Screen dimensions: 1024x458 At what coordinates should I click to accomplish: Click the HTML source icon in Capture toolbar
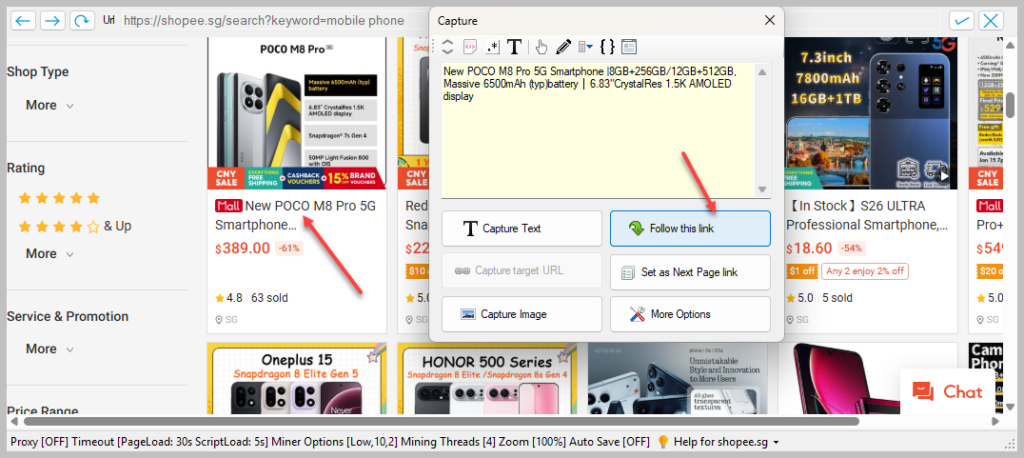469,46
